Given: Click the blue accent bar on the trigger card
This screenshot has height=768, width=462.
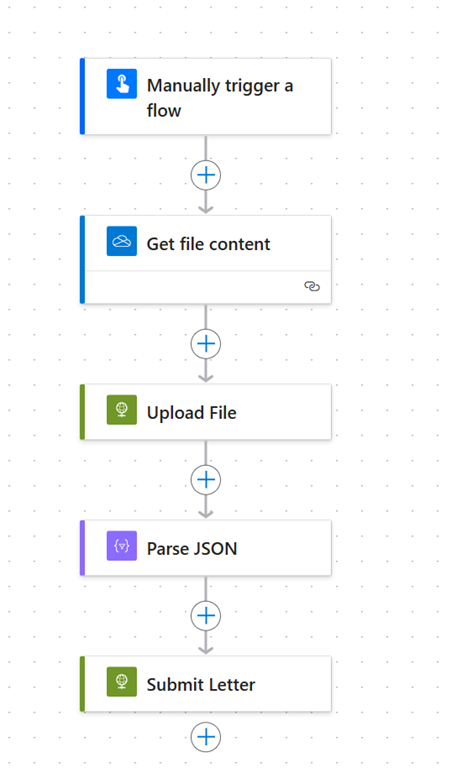Looking at the screenshot, I should coord(82,96).
